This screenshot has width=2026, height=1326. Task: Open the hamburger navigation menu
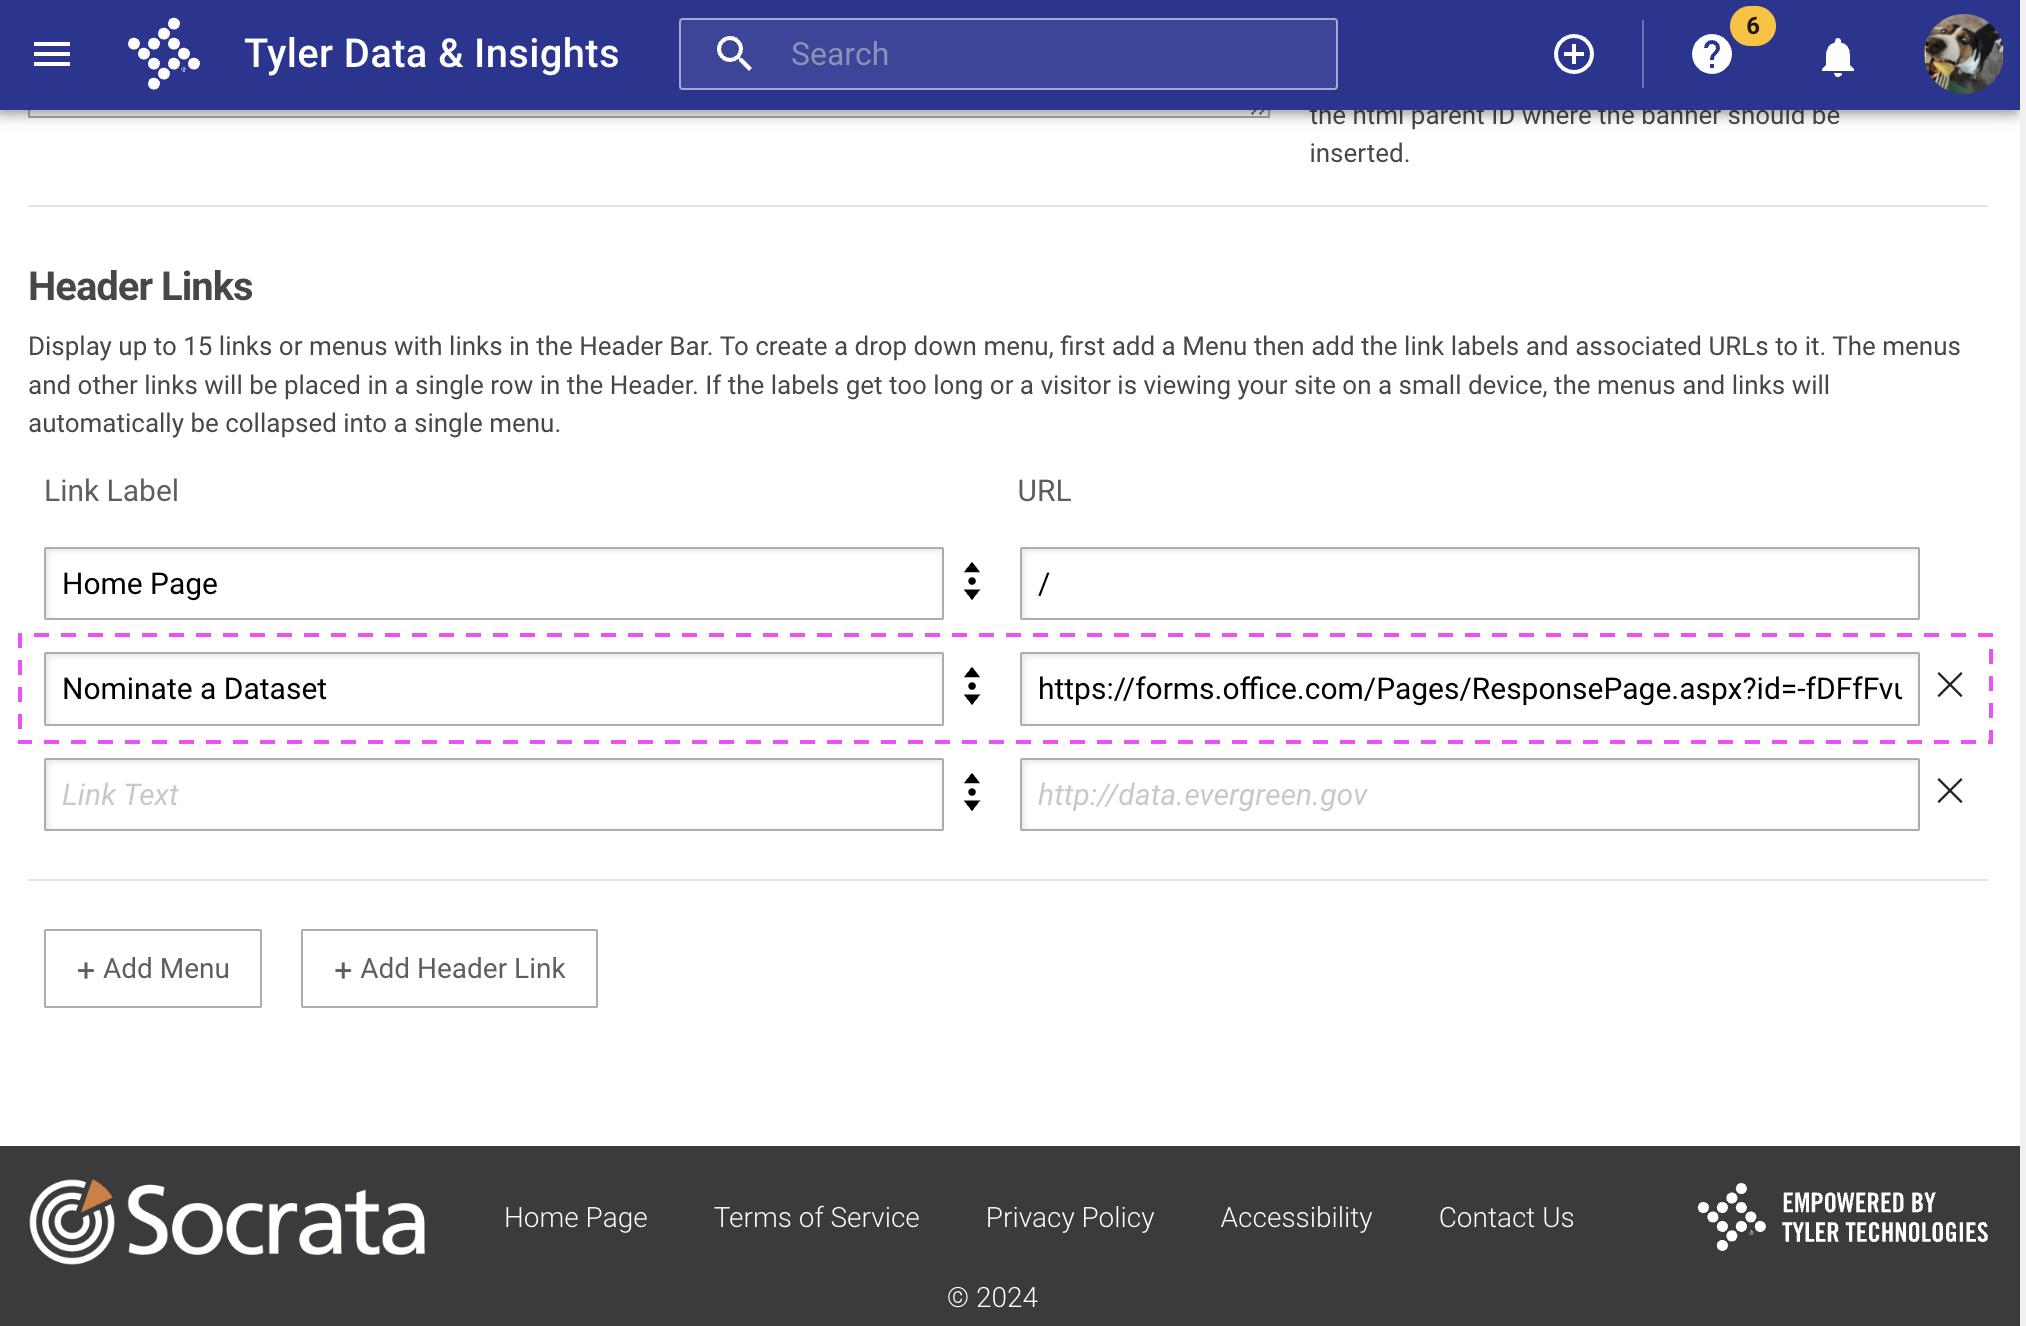click(52, 54)
